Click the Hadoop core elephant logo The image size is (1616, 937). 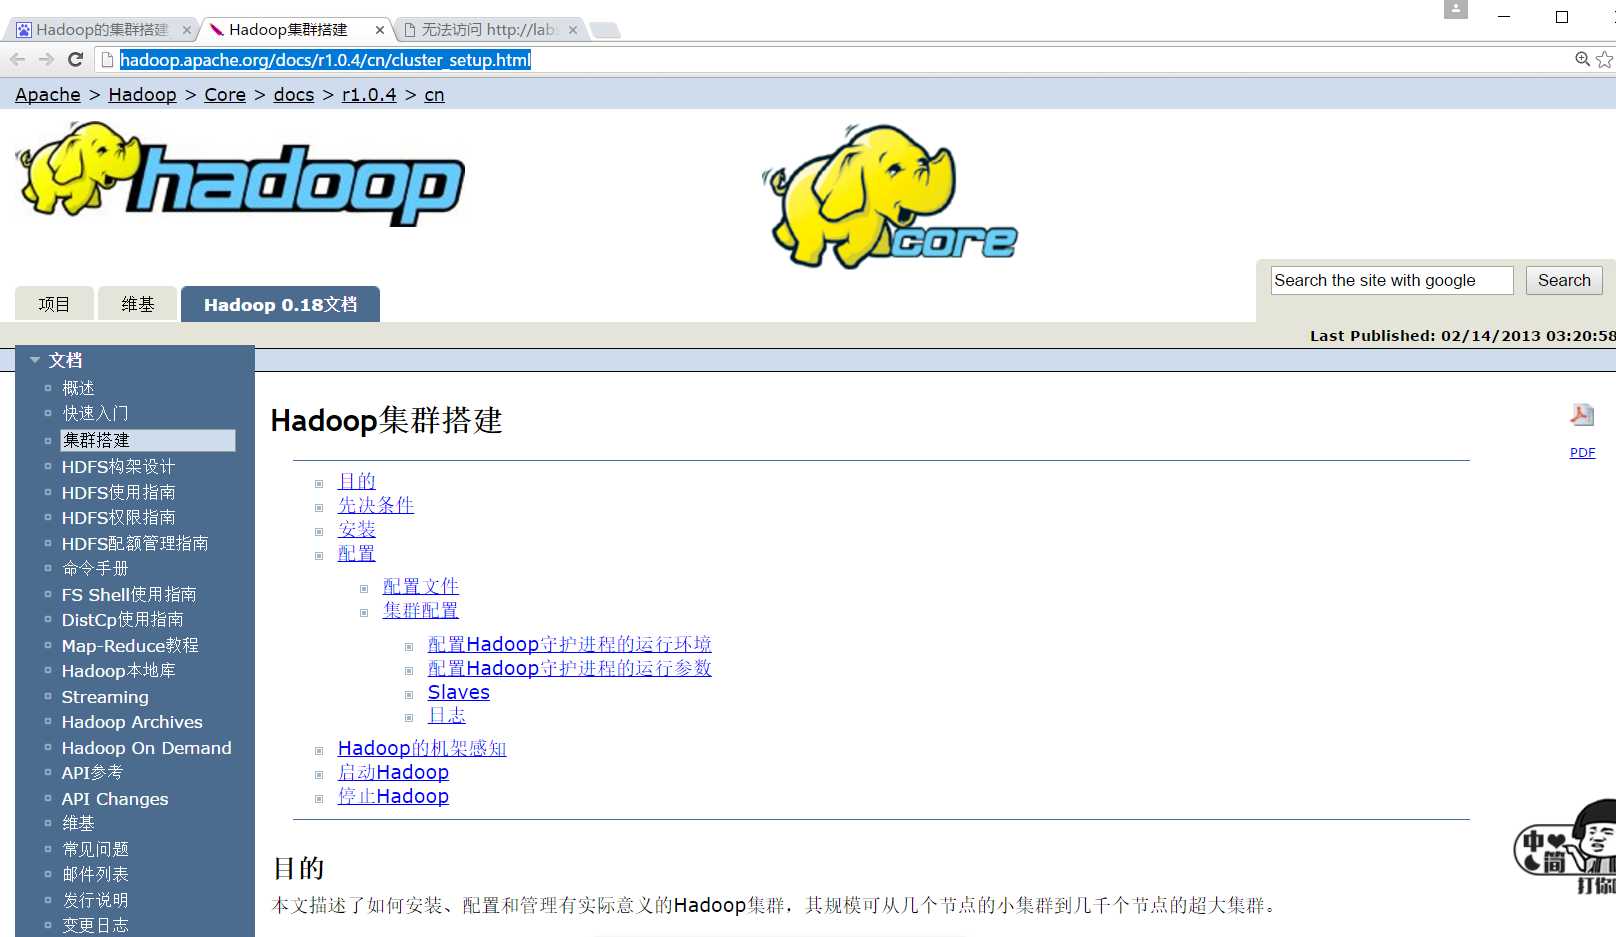[x=888, y=197]
